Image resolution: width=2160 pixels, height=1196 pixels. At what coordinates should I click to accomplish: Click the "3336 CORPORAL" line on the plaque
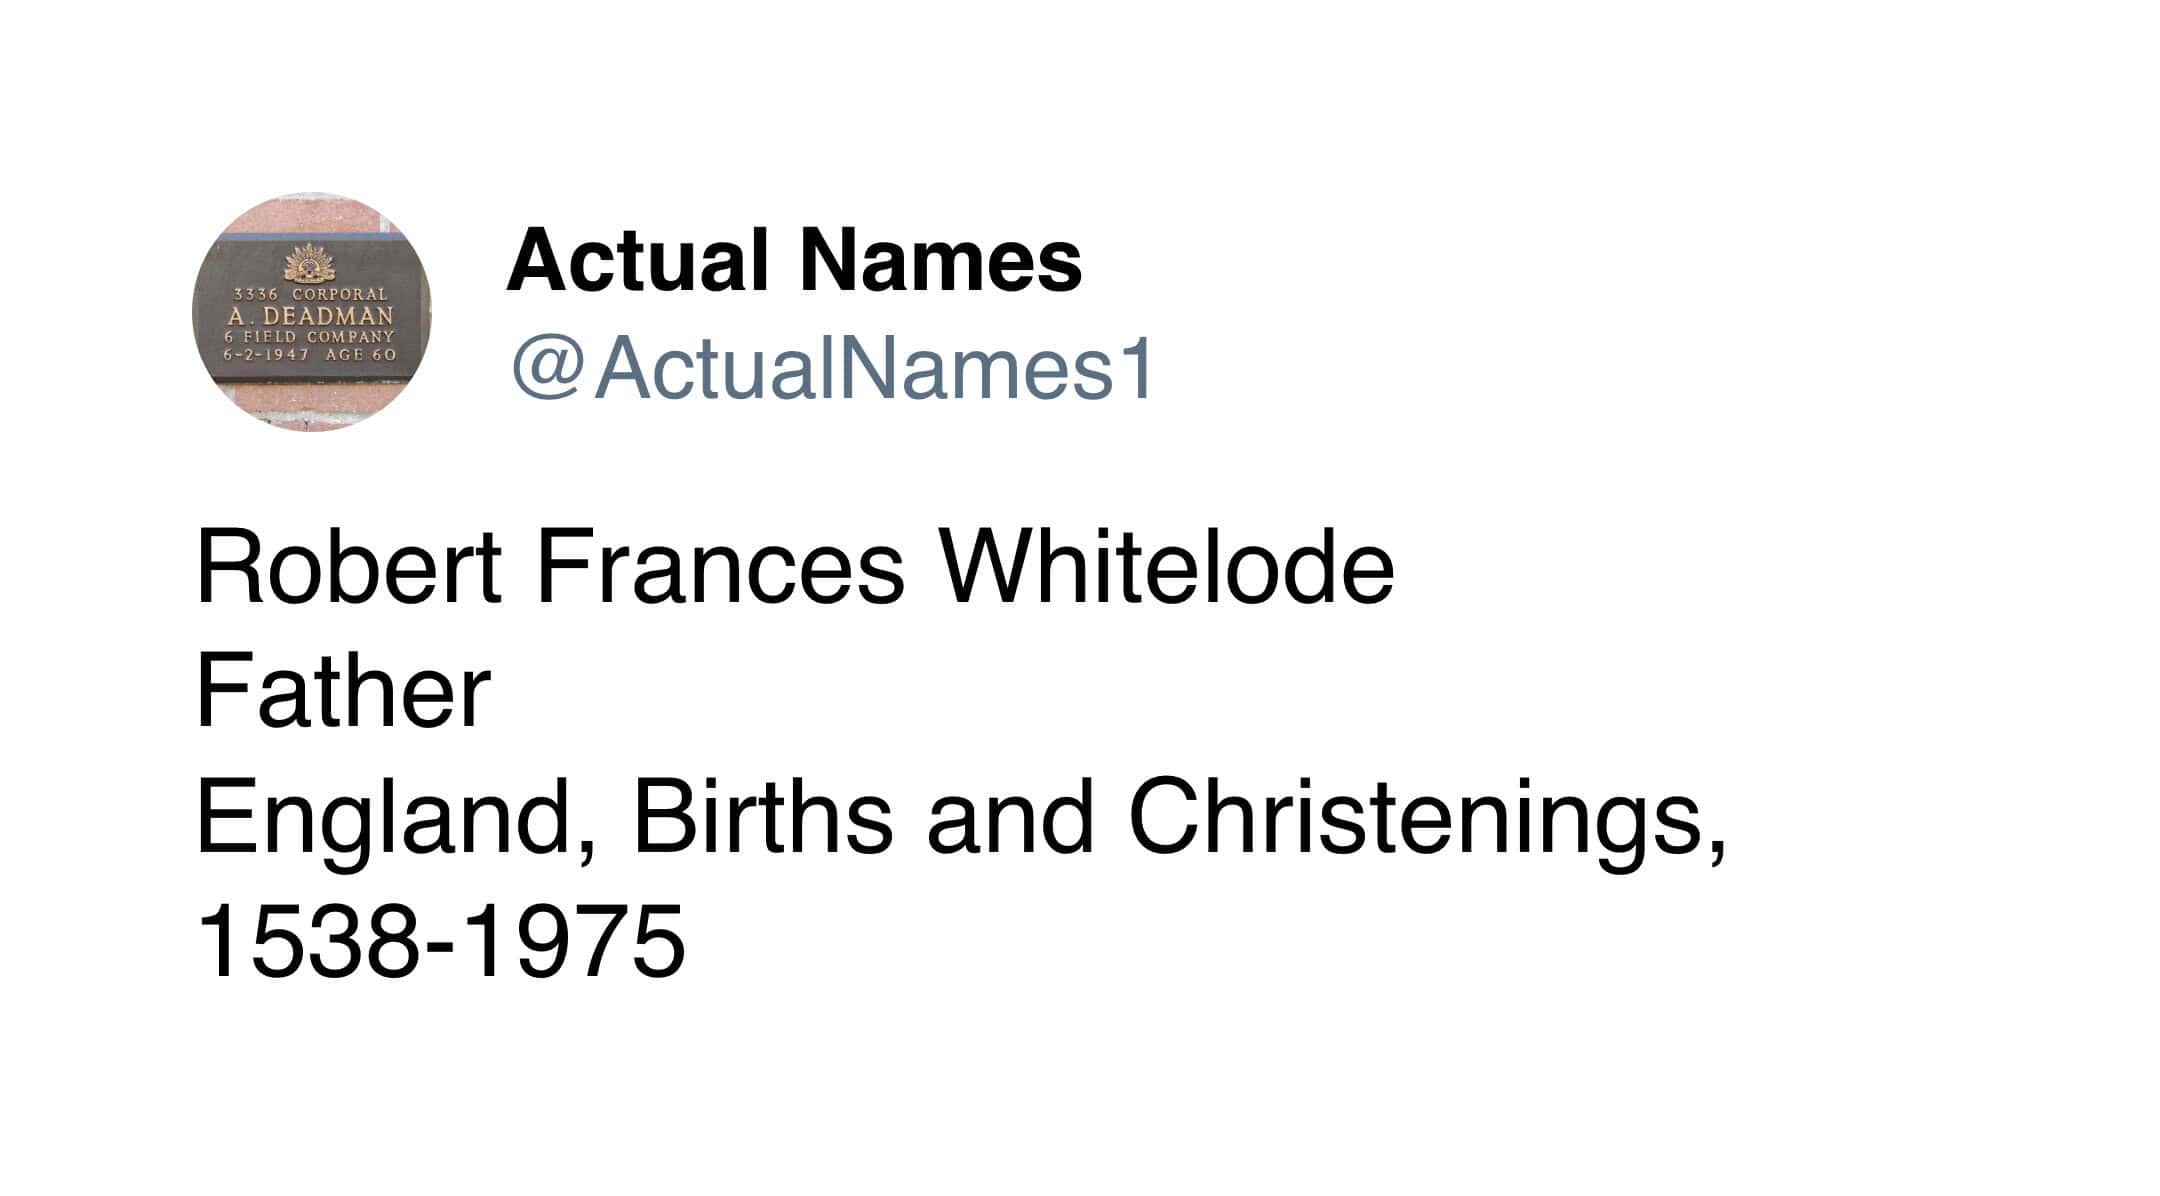(x=310, y=295)
